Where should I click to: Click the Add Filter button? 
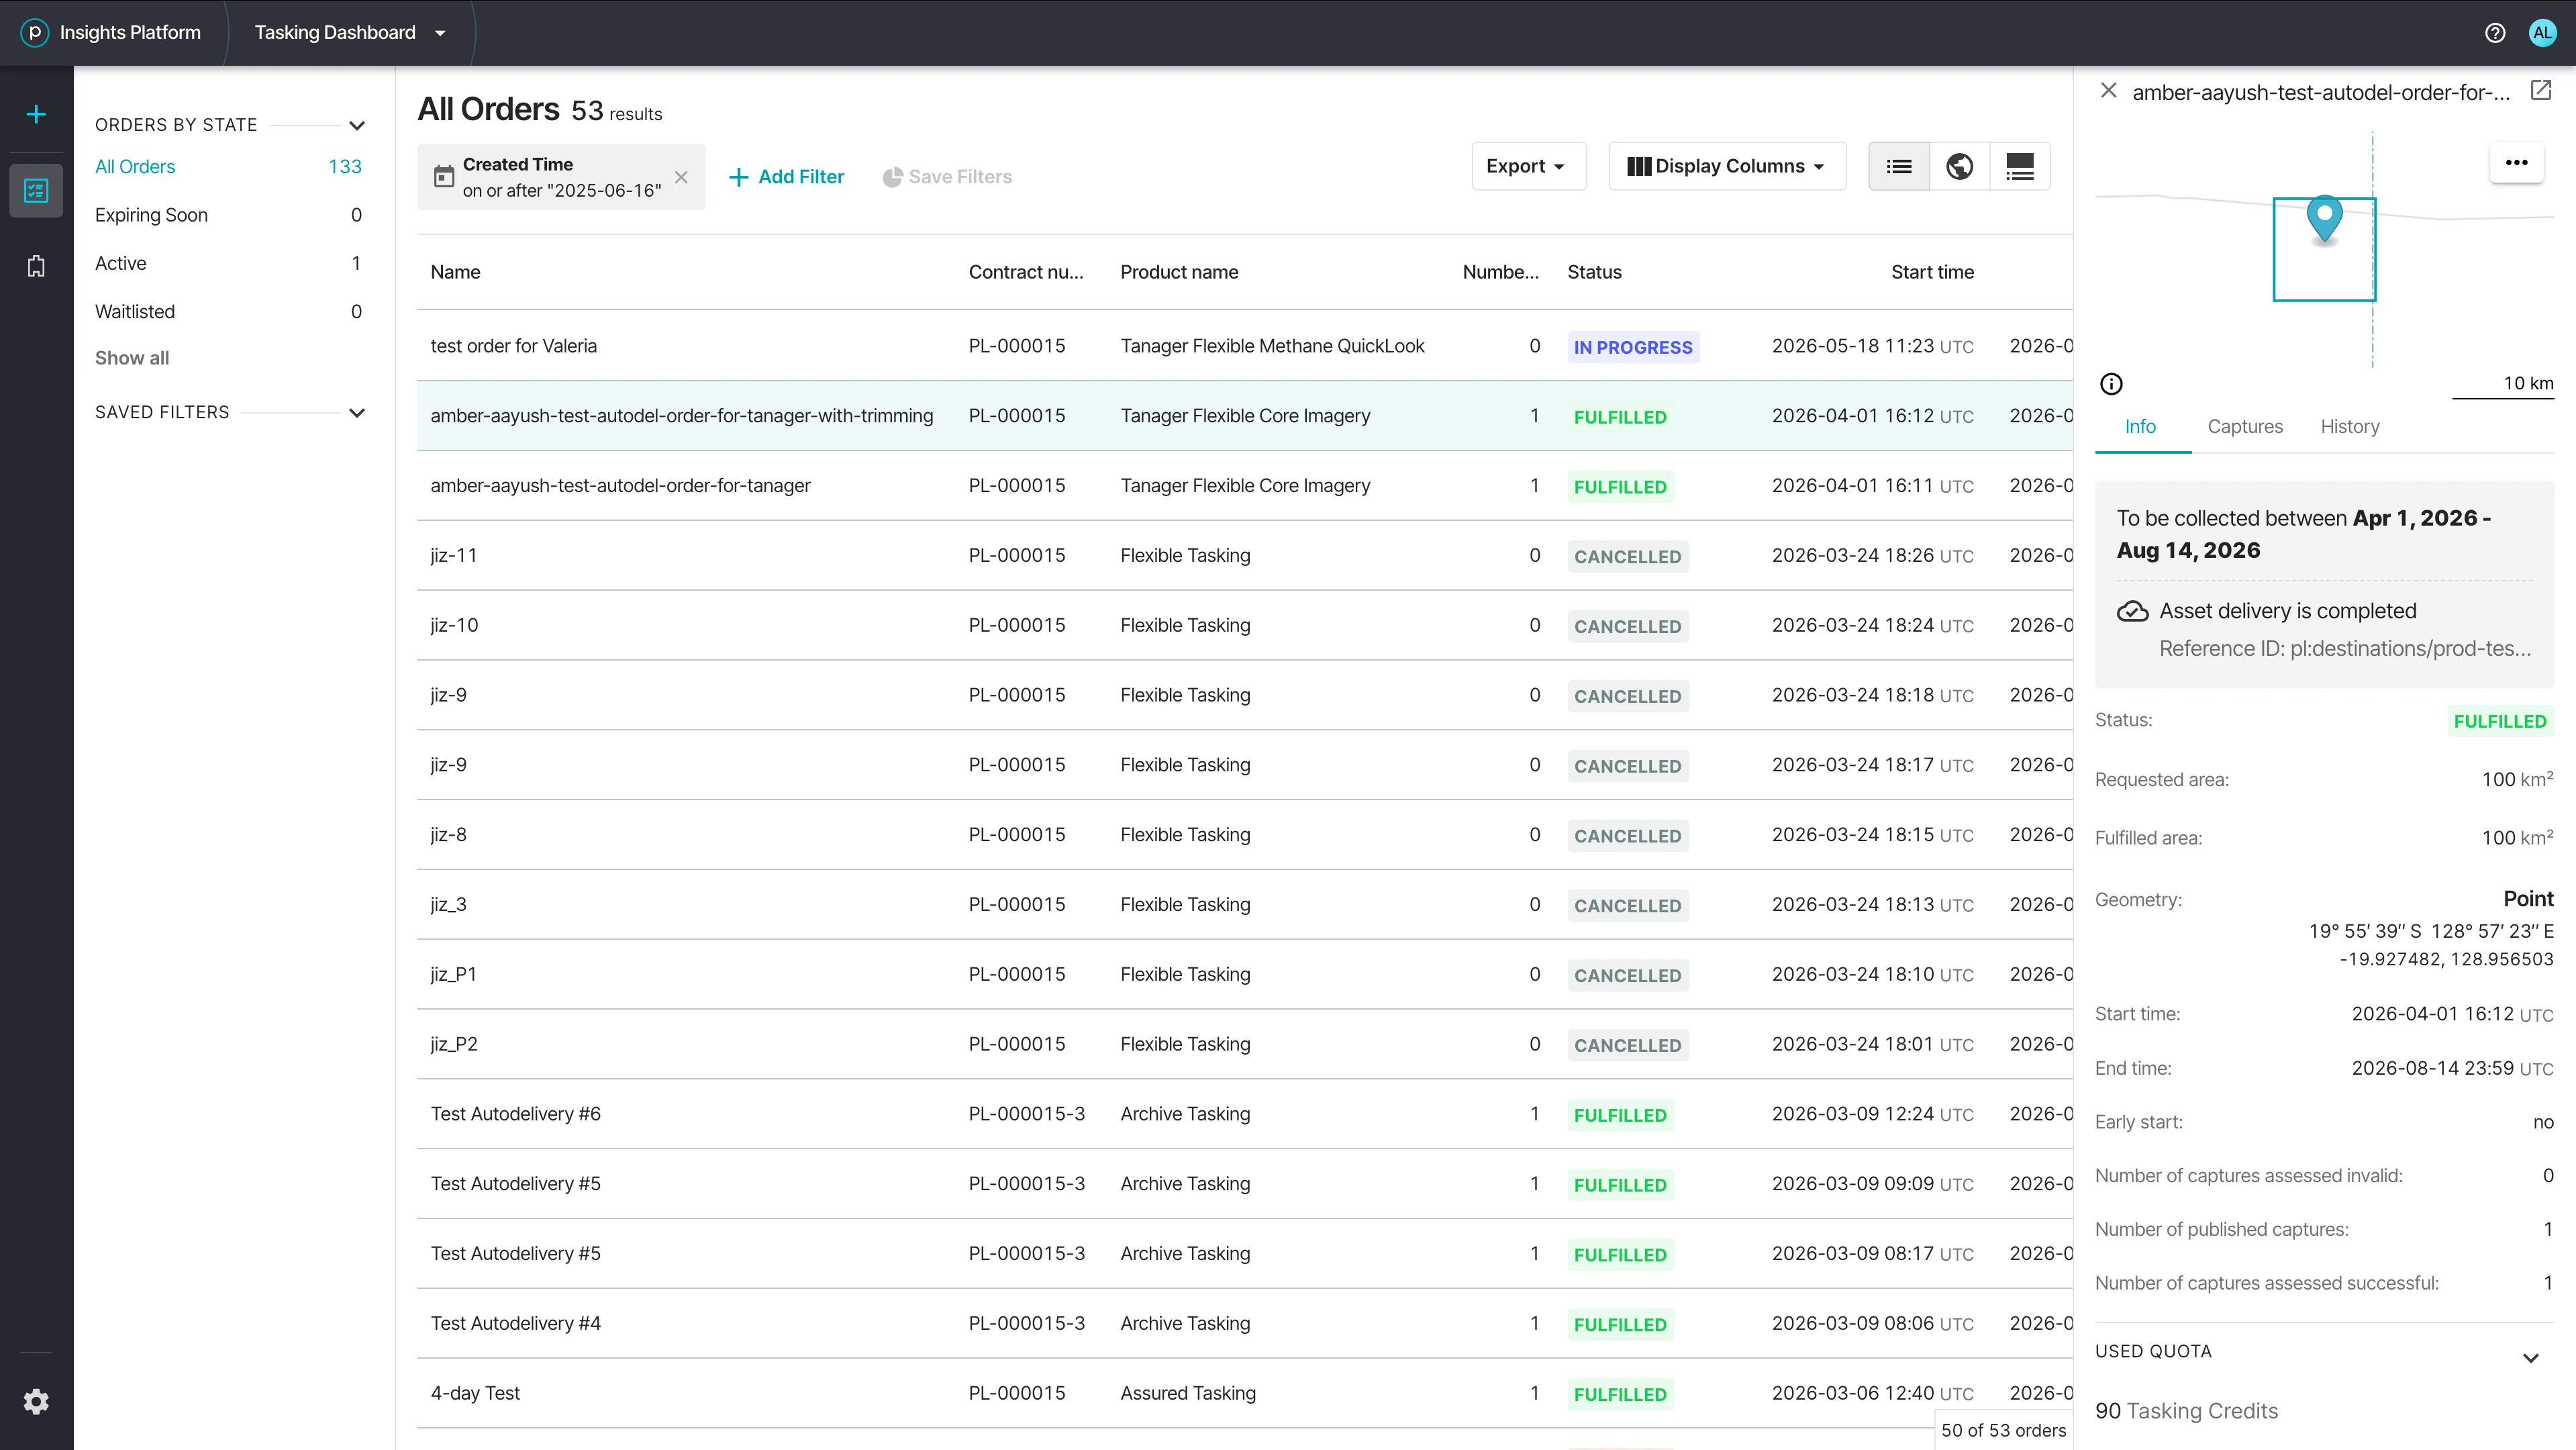pos(786,177)
